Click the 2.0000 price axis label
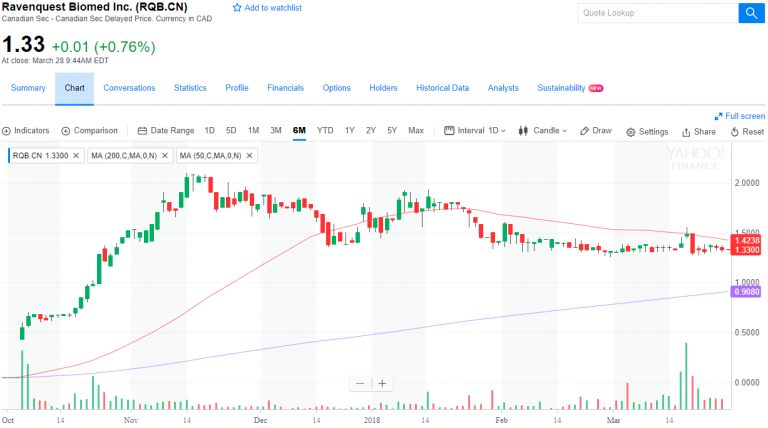768x428 pixels. pyautogui.click(x=746, y=183)
